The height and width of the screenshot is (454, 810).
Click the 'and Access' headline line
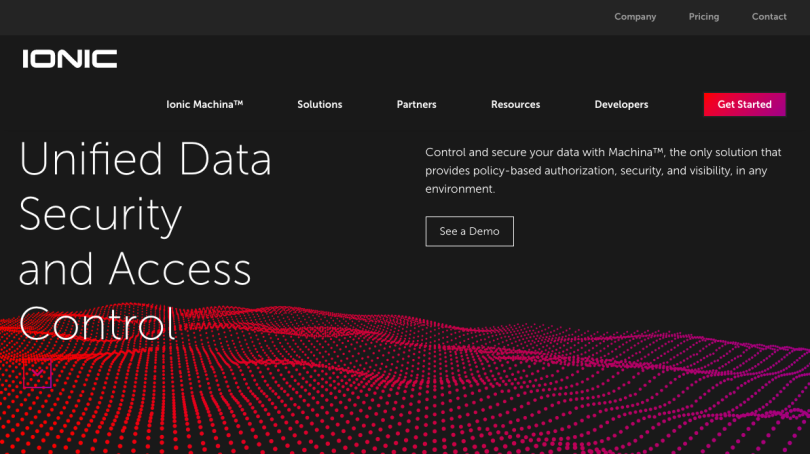135,269
